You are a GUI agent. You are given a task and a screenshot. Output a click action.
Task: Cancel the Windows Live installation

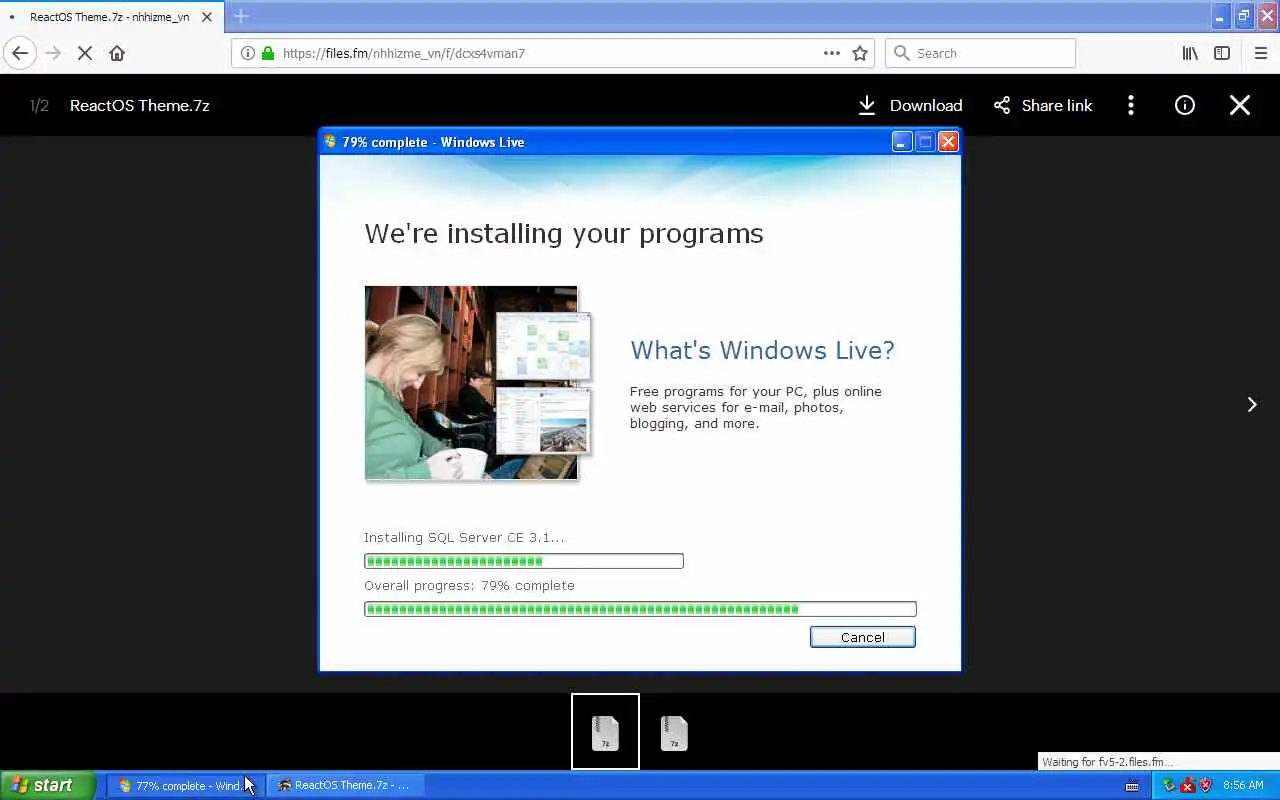point(863,637)
